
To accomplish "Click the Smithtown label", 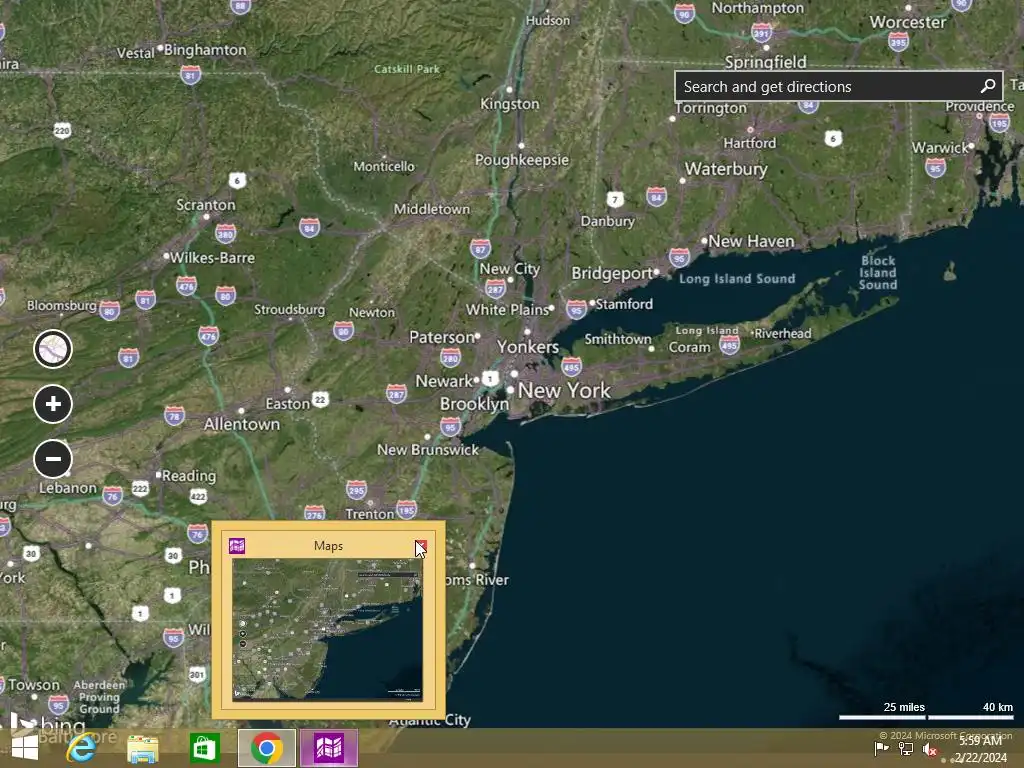I will coord(618,339).
